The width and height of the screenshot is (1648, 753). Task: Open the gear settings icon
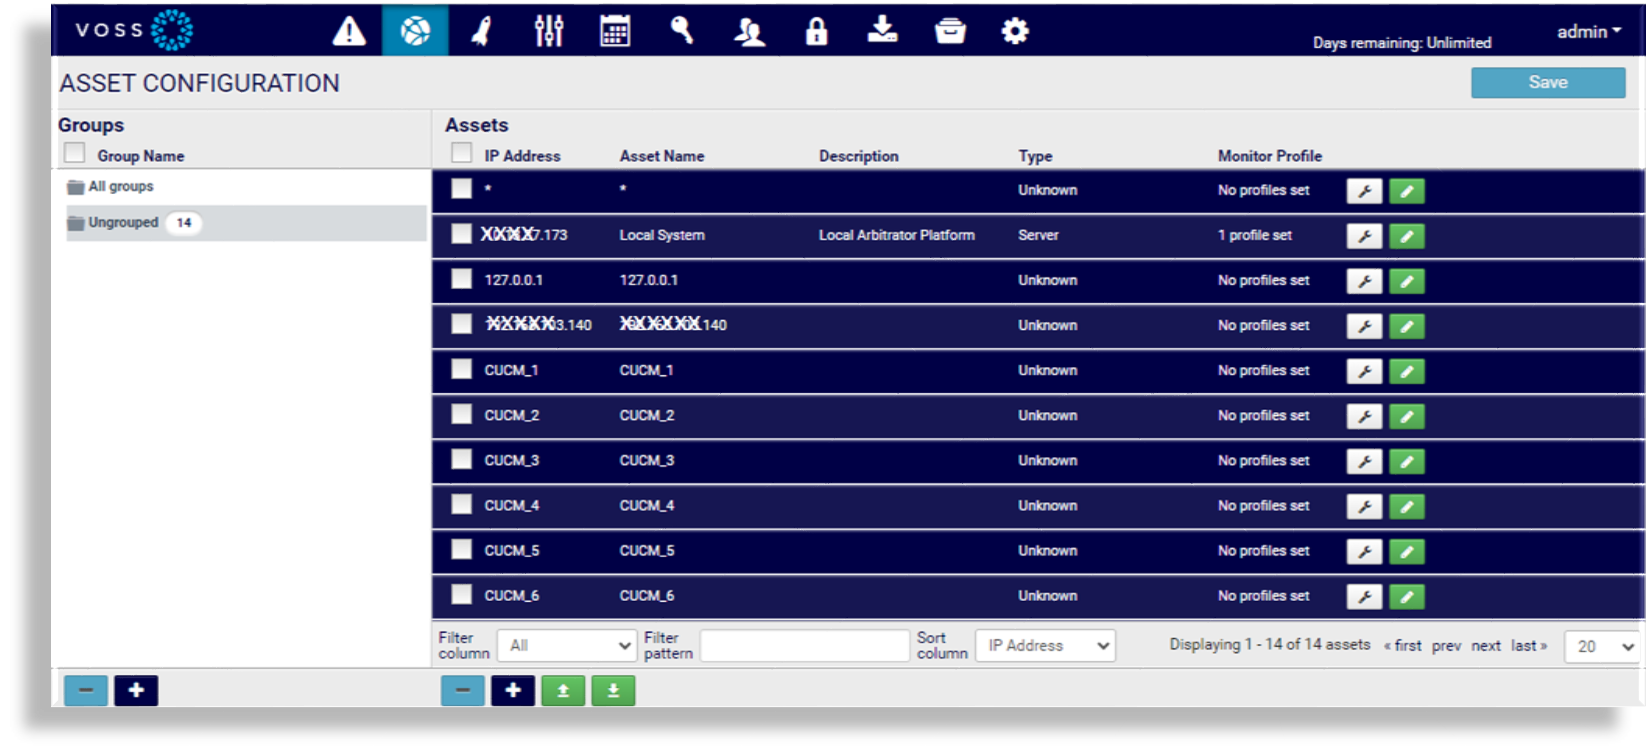pyautogui.click(x=1014, y=31)
